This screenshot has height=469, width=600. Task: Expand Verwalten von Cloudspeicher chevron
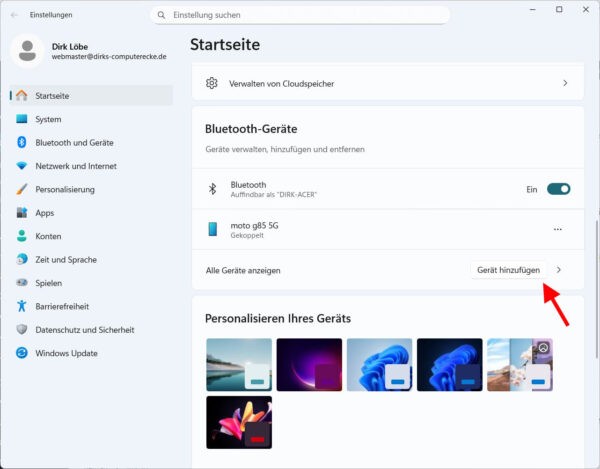[565, 83]
